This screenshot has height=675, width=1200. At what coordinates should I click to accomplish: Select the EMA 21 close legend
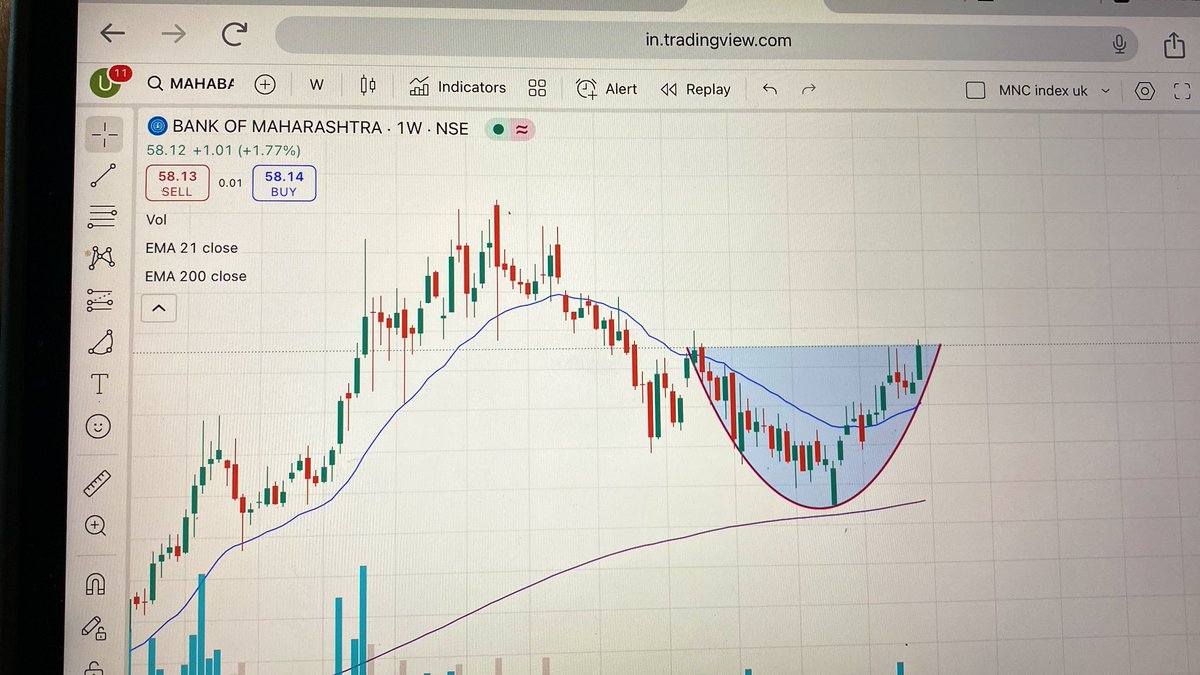coord(192,248)
